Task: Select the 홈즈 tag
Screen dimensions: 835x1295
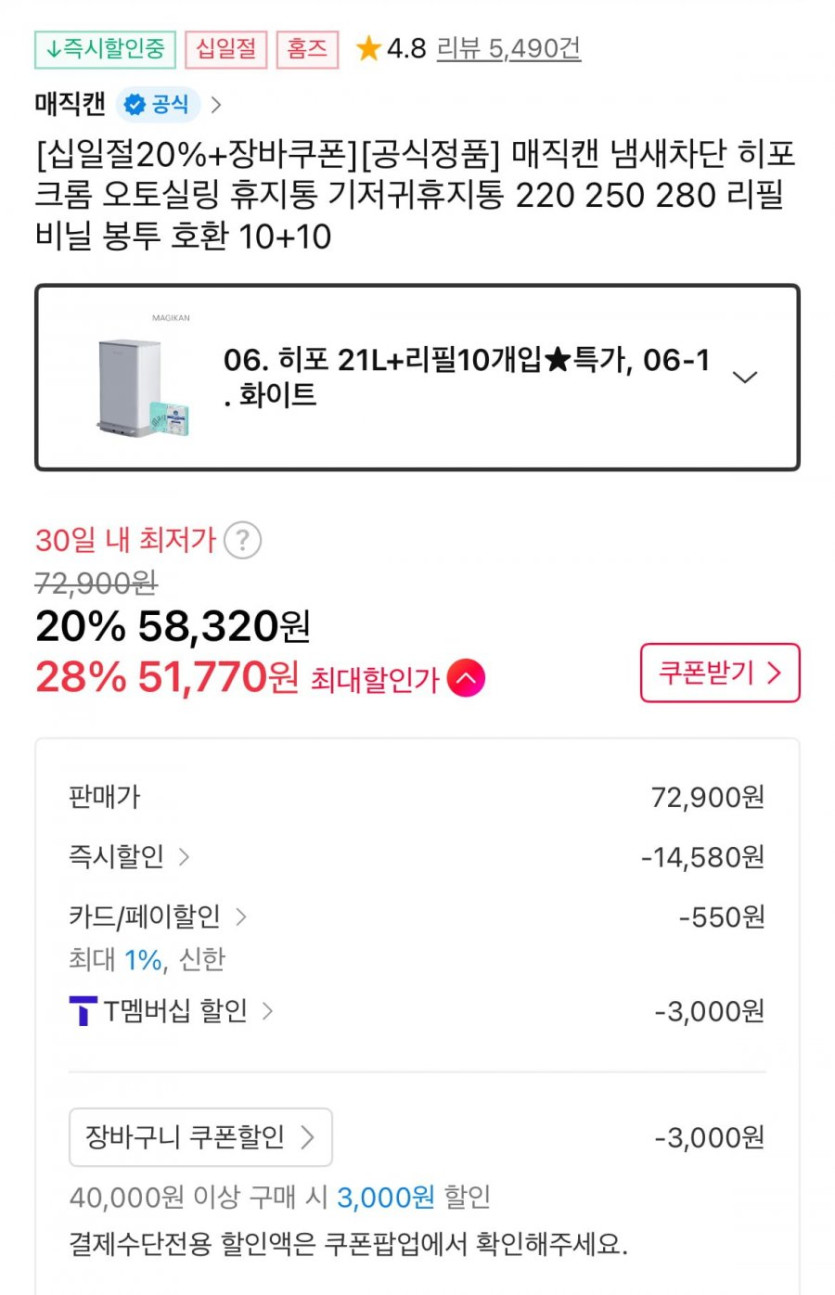Action: [307, 49]
